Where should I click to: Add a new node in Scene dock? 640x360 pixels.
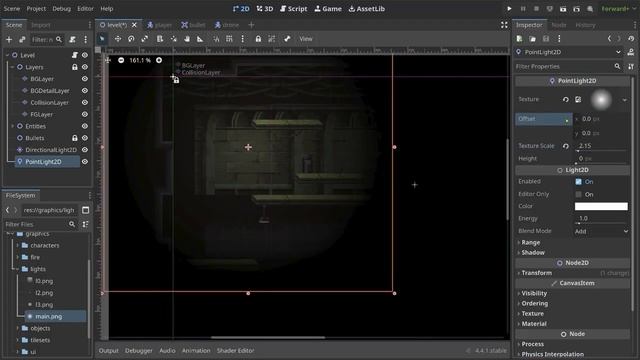(9, 40)
